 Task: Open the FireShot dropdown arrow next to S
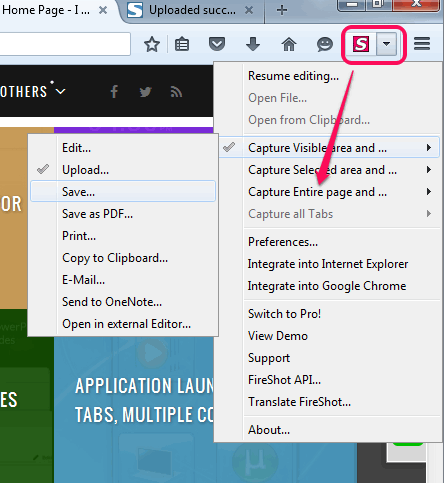click(x=386, y=44)
